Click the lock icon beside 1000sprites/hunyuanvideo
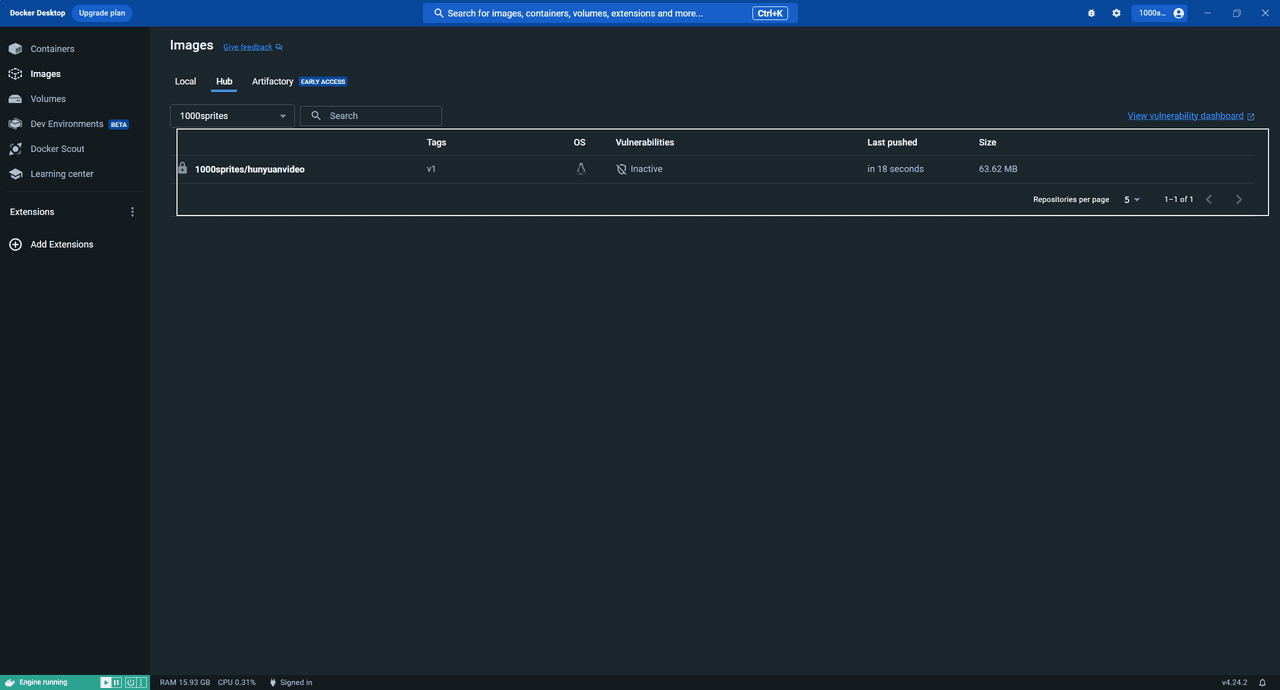The width and height of the screenshot is (1280, 690). click(182, 169)
